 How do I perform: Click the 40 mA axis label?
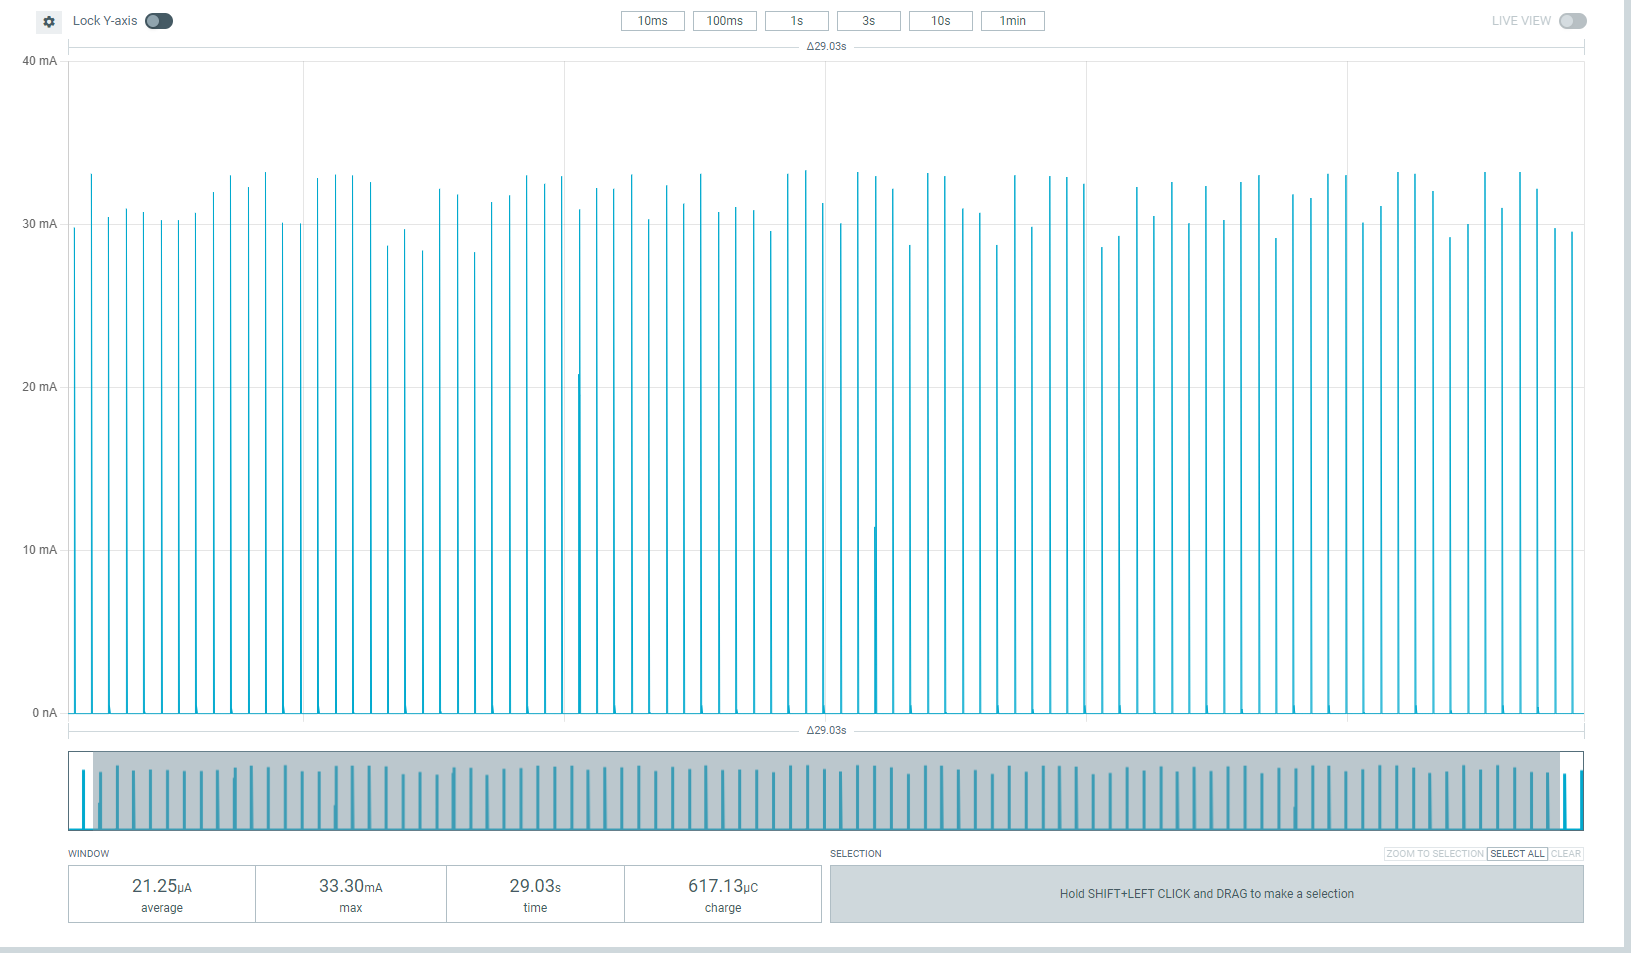(40, 61)
